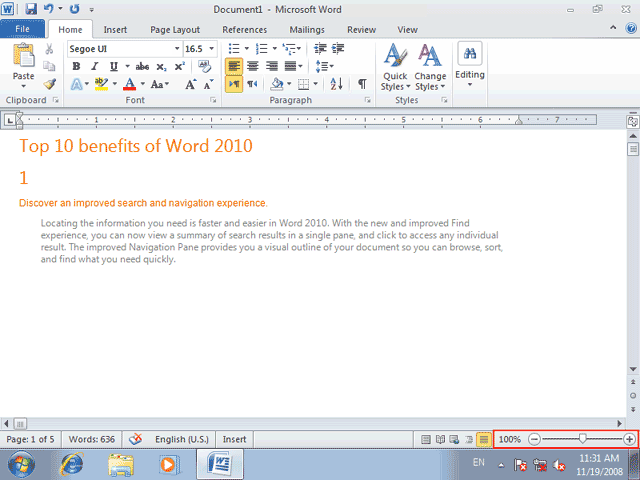Click Change Styles button
The height and width of the screenshot is (480, 640).
tap(430, 67)
